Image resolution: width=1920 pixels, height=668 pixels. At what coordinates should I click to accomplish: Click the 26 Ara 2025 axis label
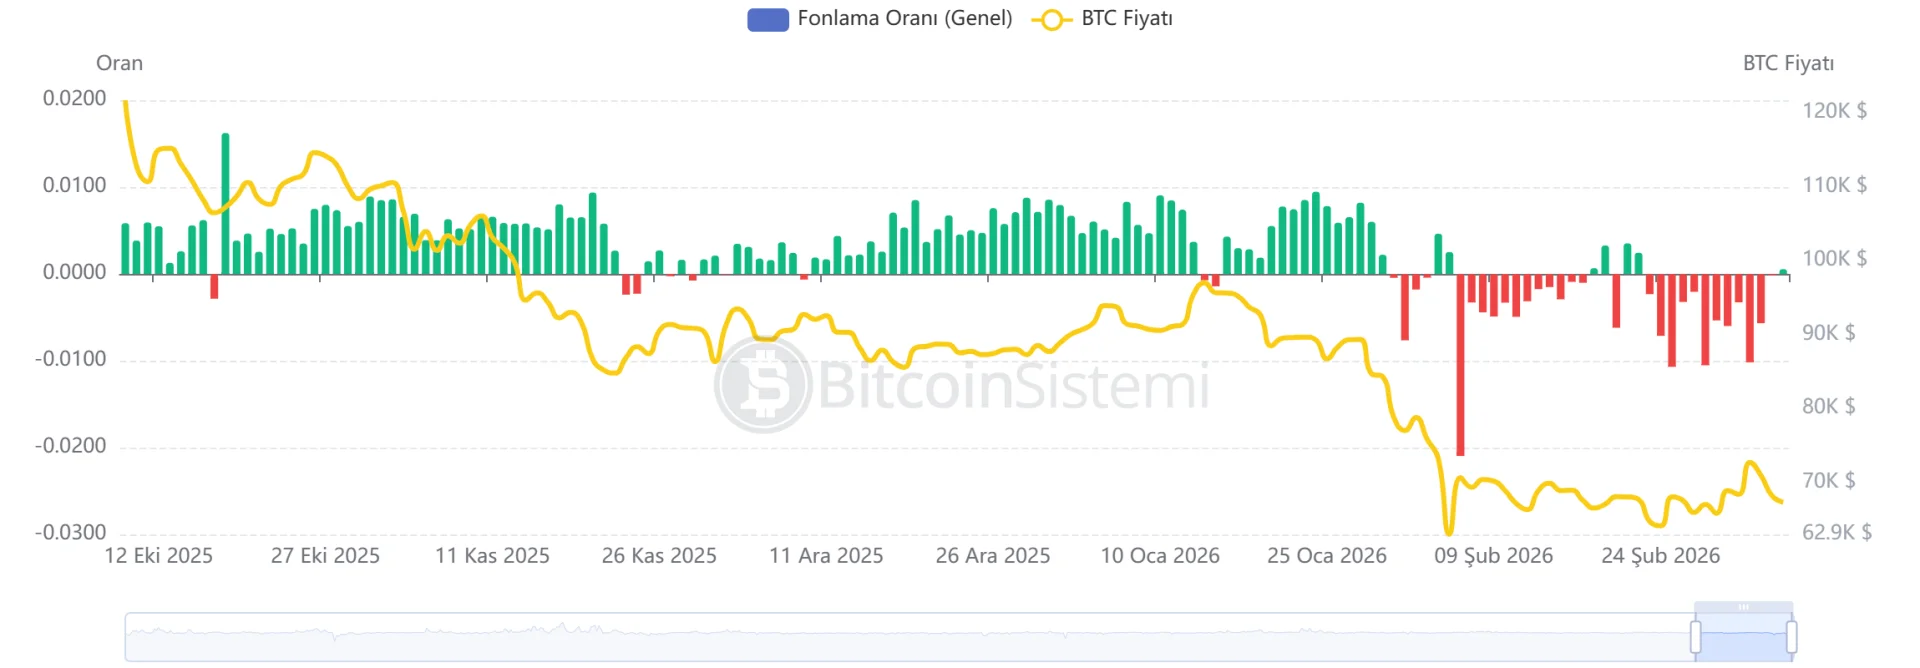point(992,556)
